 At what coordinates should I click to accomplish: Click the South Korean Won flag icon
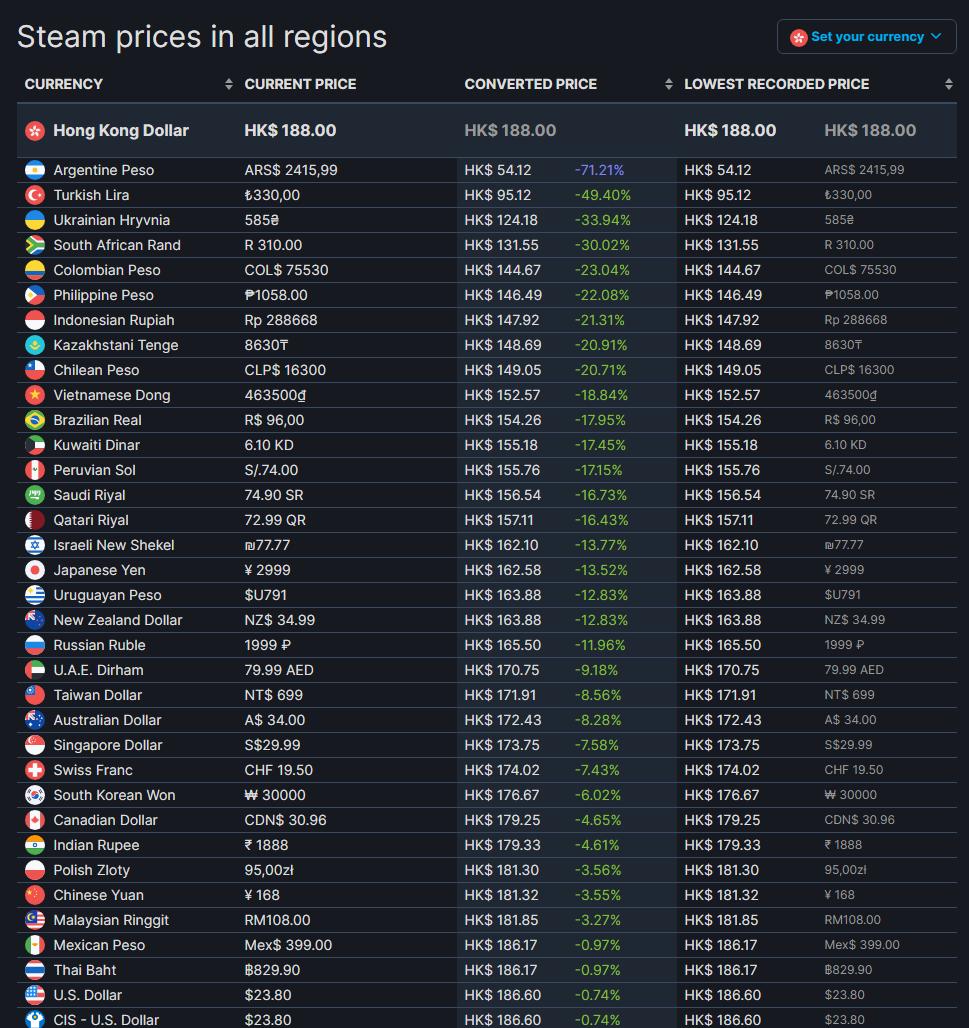(x=35, y=795)
